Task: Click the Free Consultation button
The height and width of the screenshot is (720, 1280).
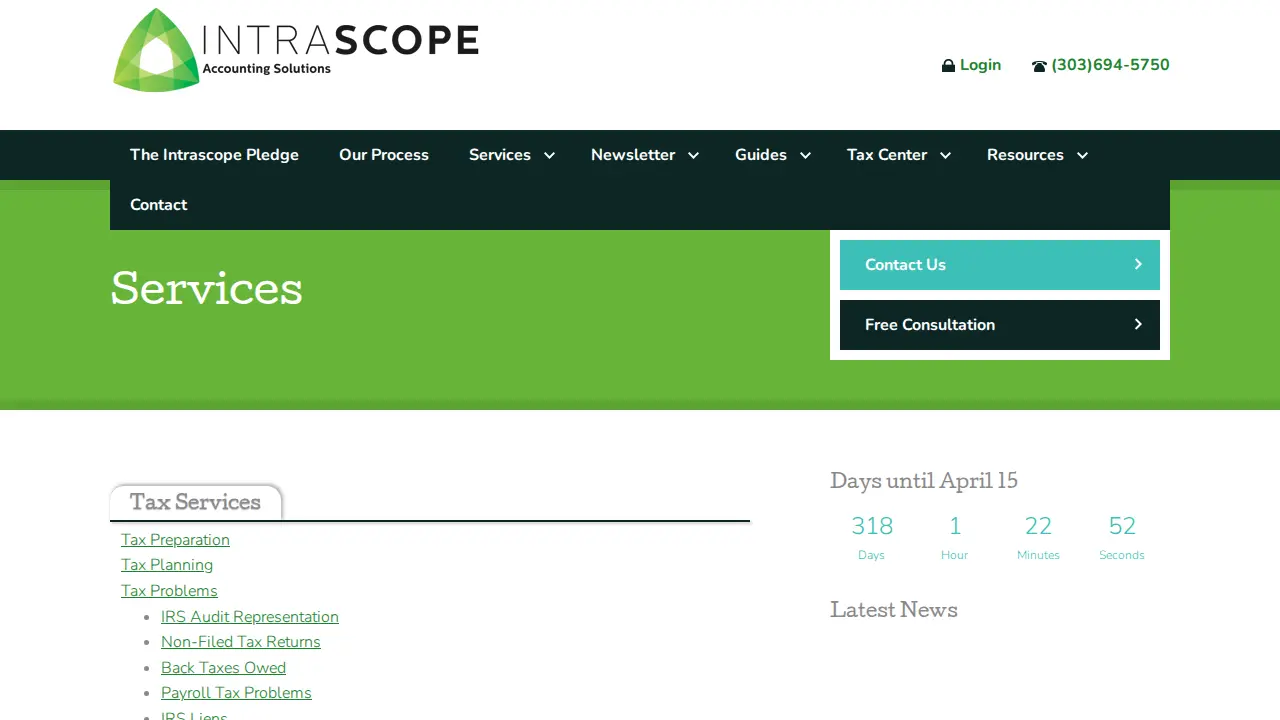Action: (x=1000, y=325)
